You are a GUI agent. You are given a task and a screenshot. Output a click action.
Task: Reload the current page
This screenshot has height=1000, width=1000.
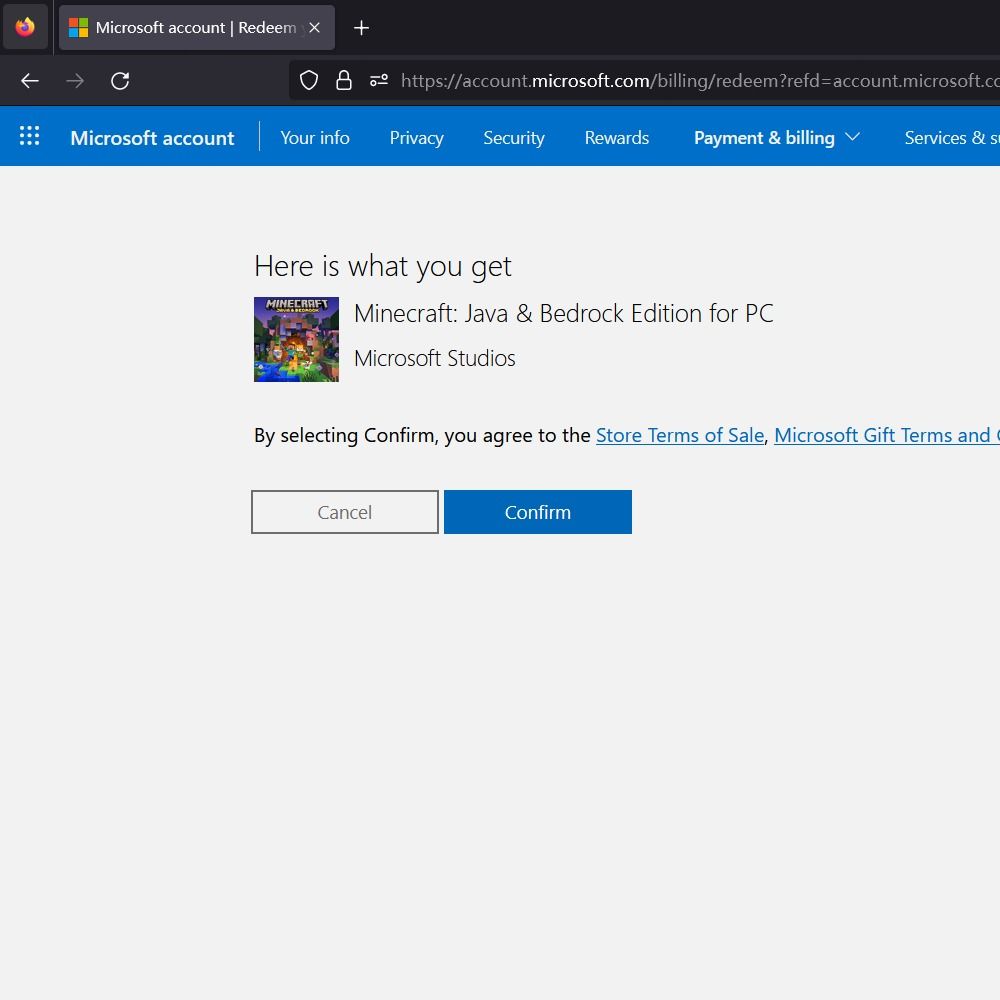coord(120,81)
